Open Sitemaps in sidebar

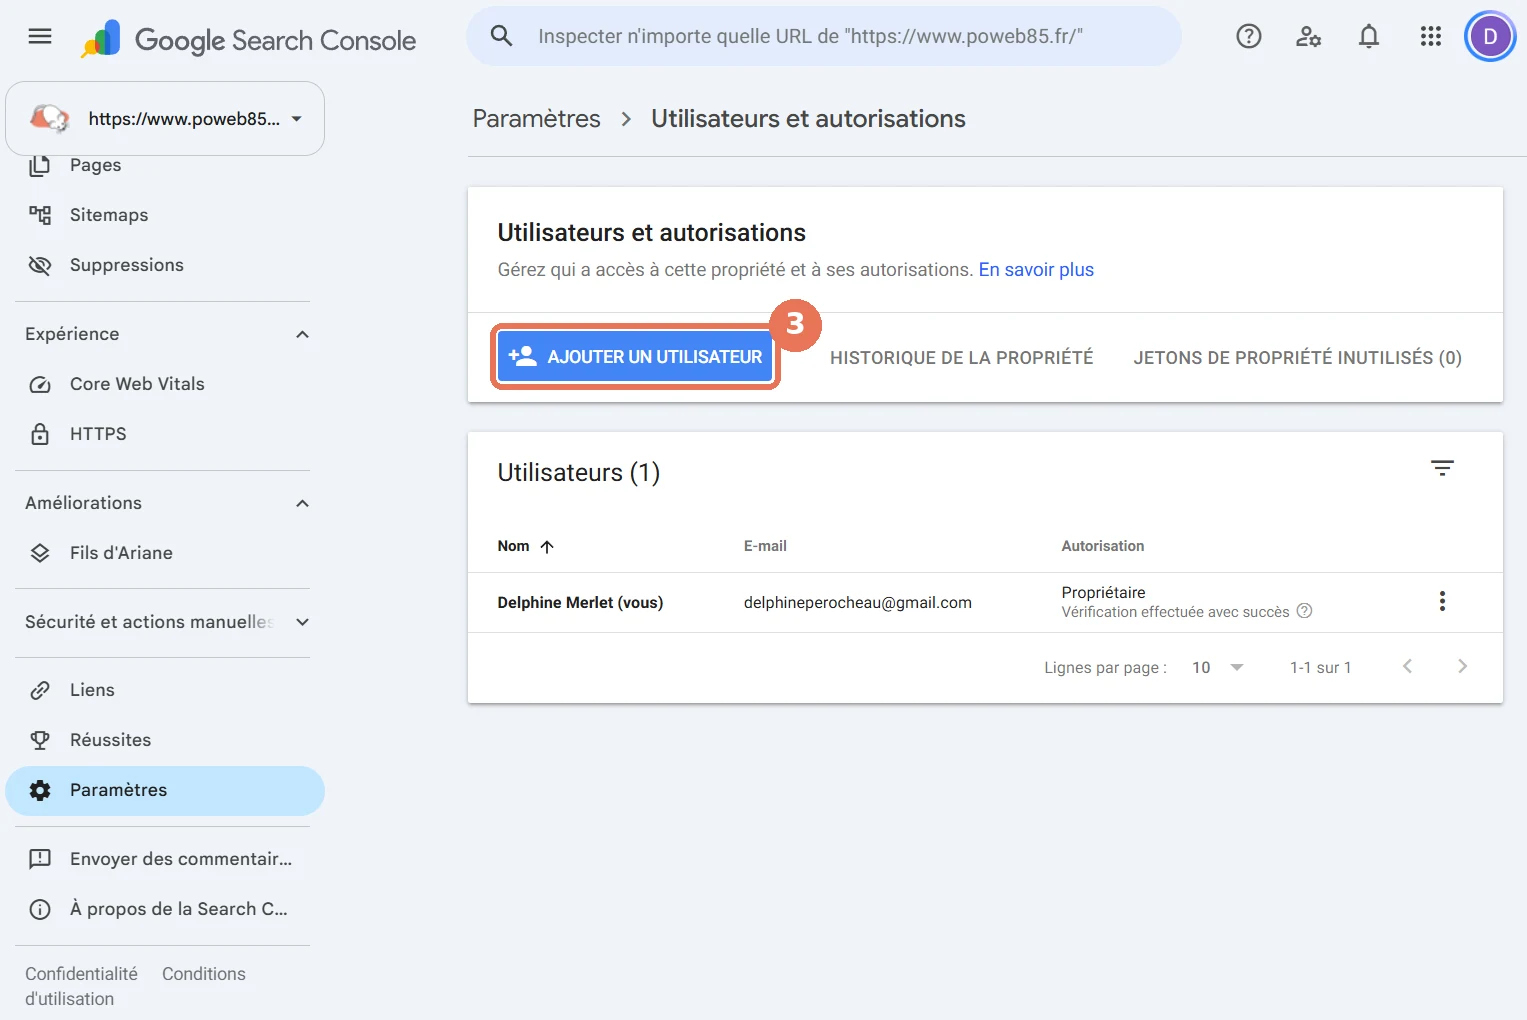tap(165, 215)
